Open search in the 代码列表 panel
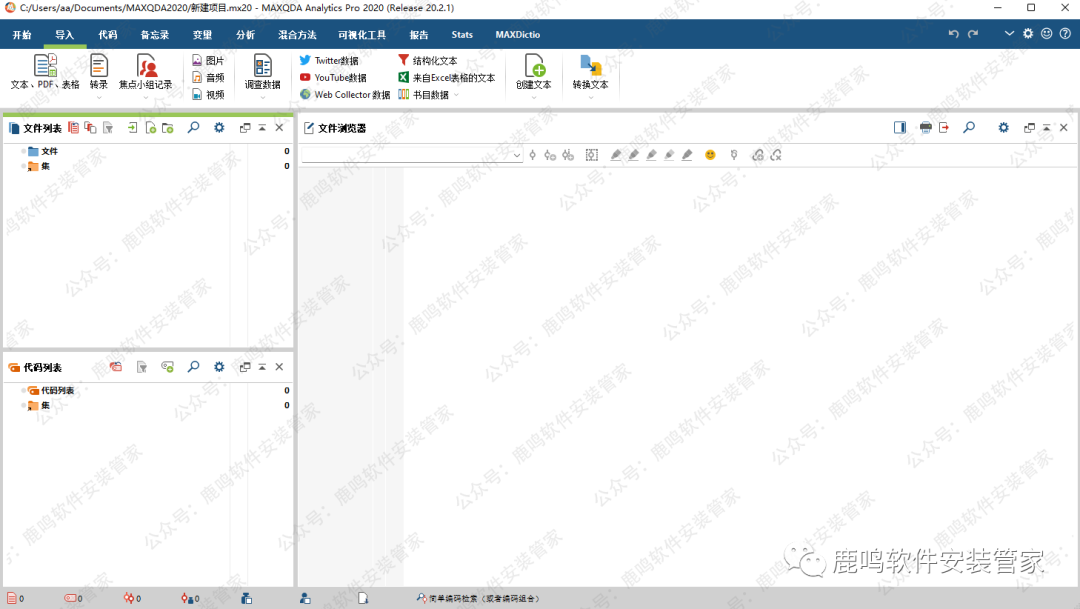Image resolution: width=1080 pixels, height=609 pixels. pyautogui.click(x=194, y=367)
